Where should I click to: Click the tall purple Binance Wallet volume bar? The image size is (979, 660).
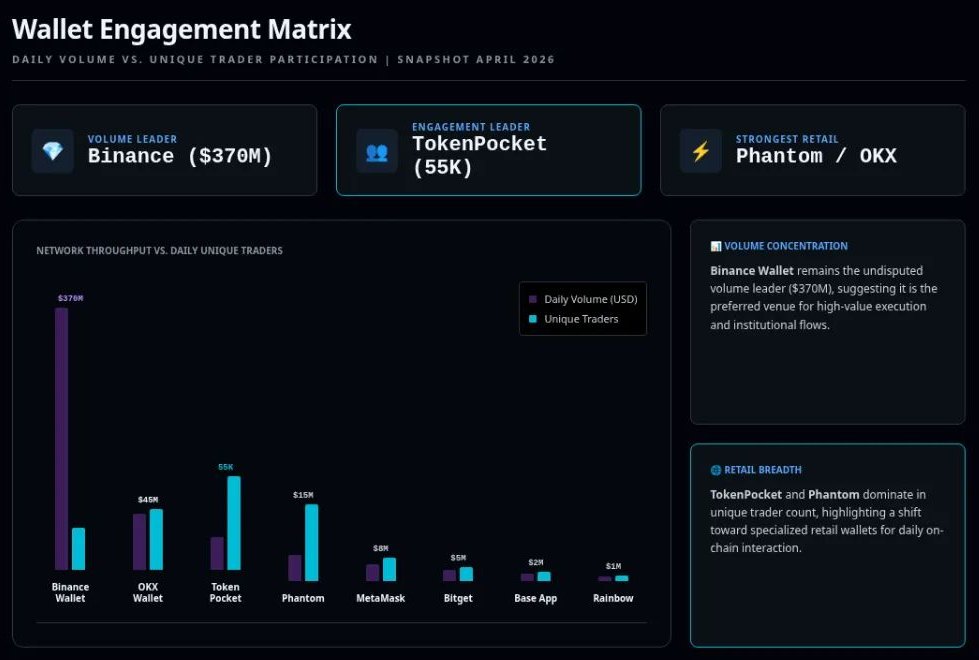[61, 438]
